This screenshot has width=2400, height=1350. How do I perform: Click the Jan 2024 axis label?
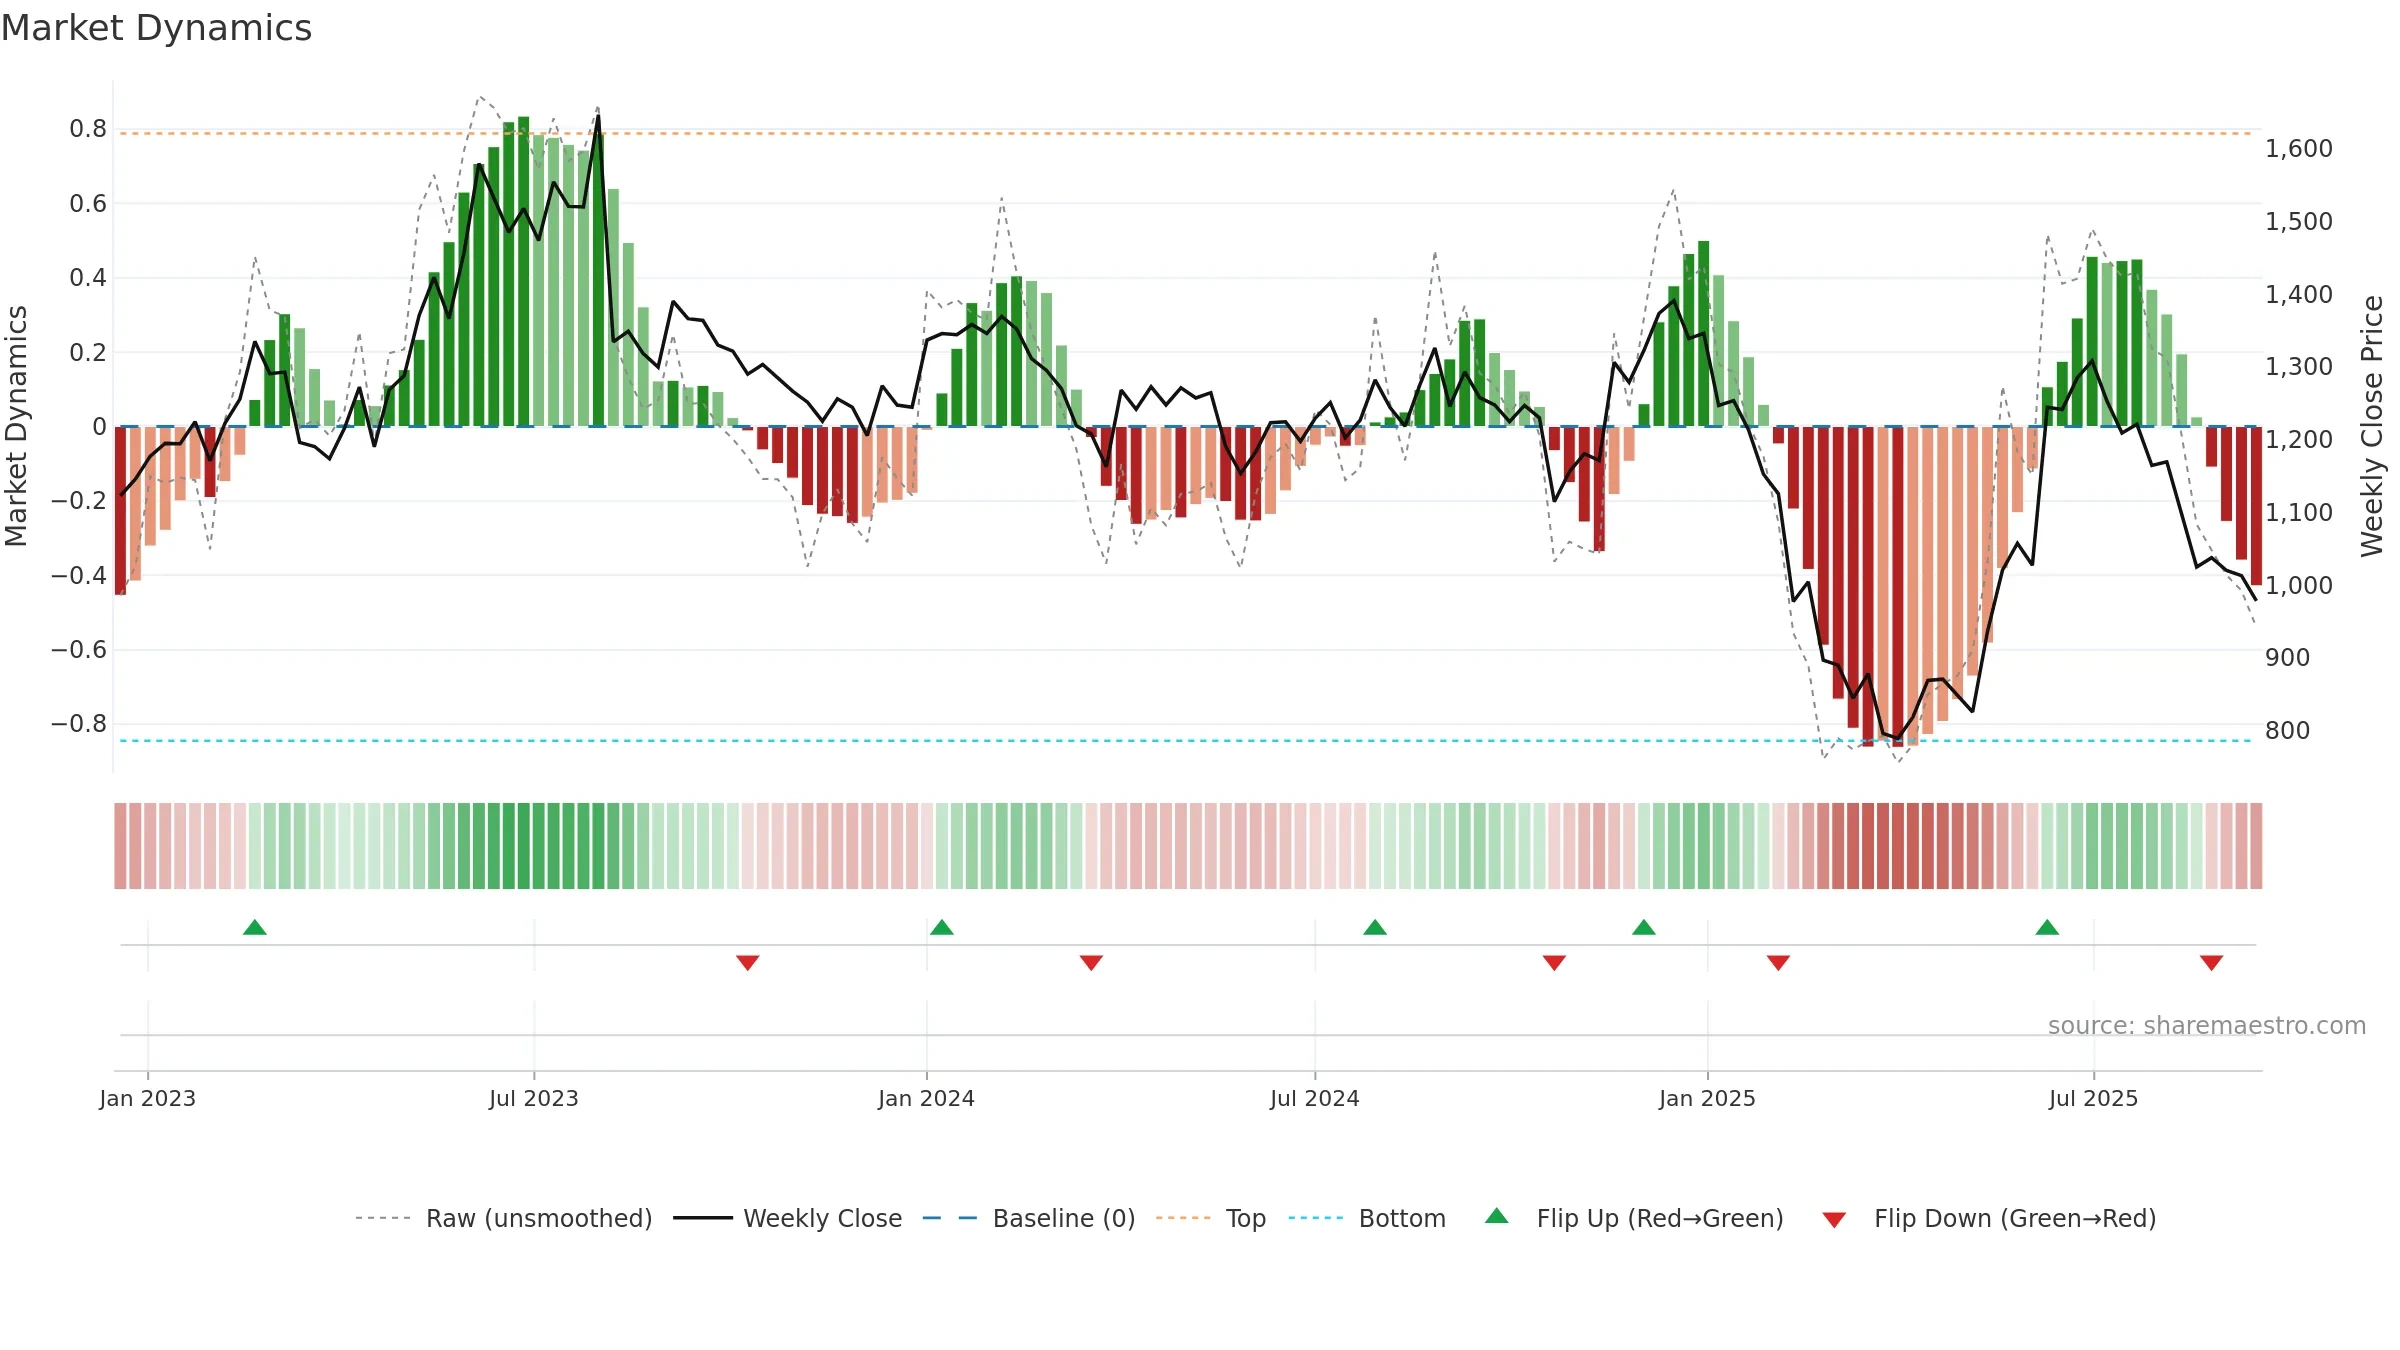tap(927, 1098)
